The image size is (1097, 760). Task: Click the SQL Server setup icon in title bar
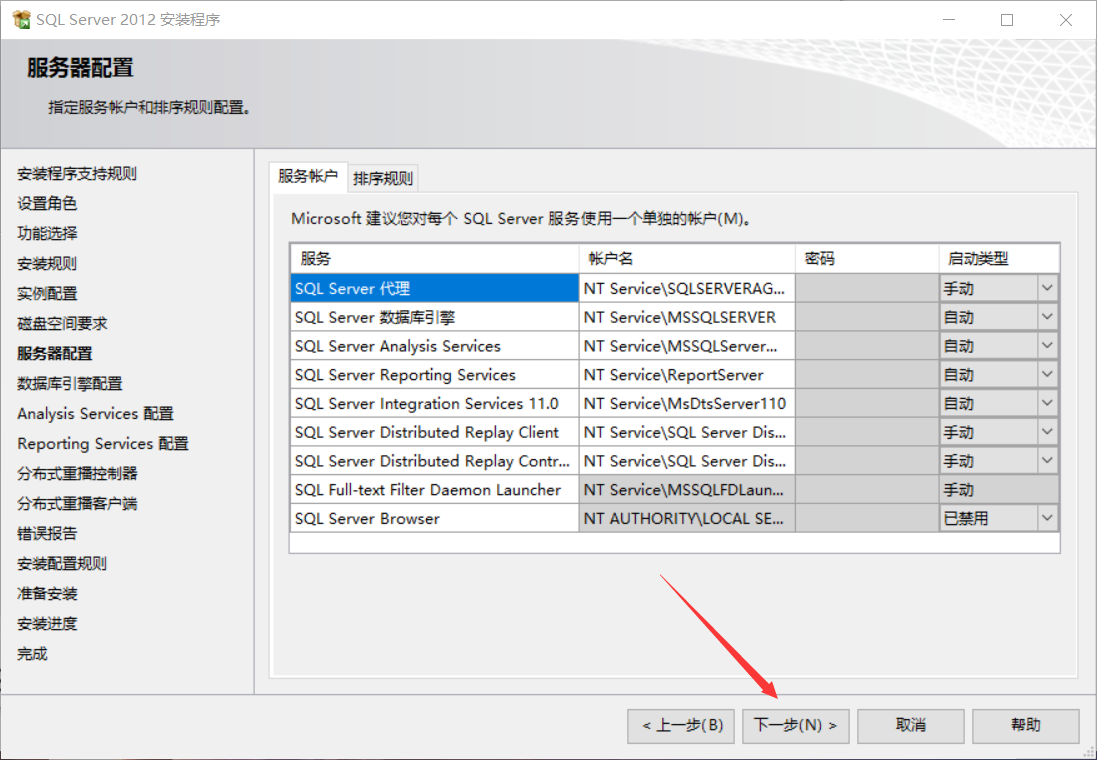20,19
